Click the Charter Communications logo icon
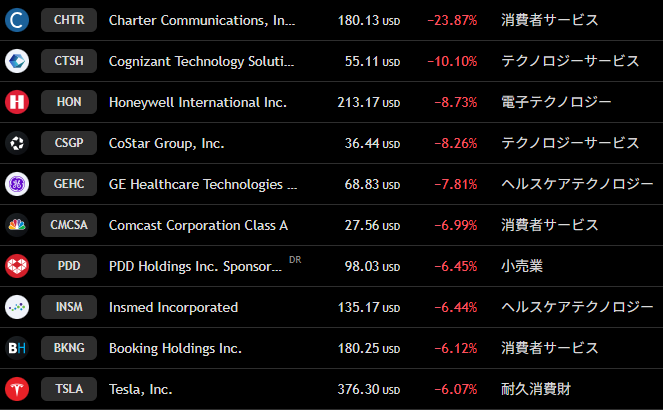The image size is (663, 410). (17, 19)
